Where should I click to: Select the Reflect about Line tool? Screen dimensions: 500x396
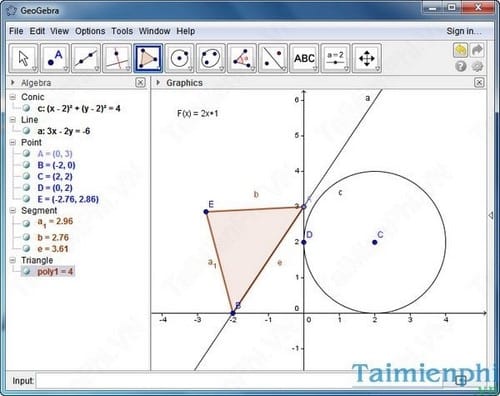[273, 58]
